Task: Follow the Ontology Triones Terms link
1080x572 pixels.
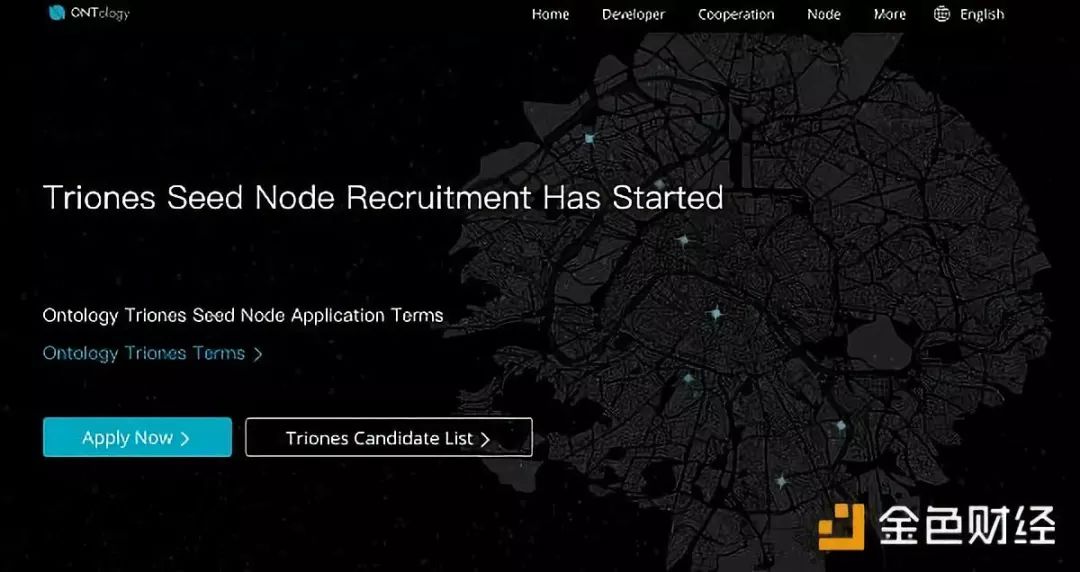Action: pos(152,354)
